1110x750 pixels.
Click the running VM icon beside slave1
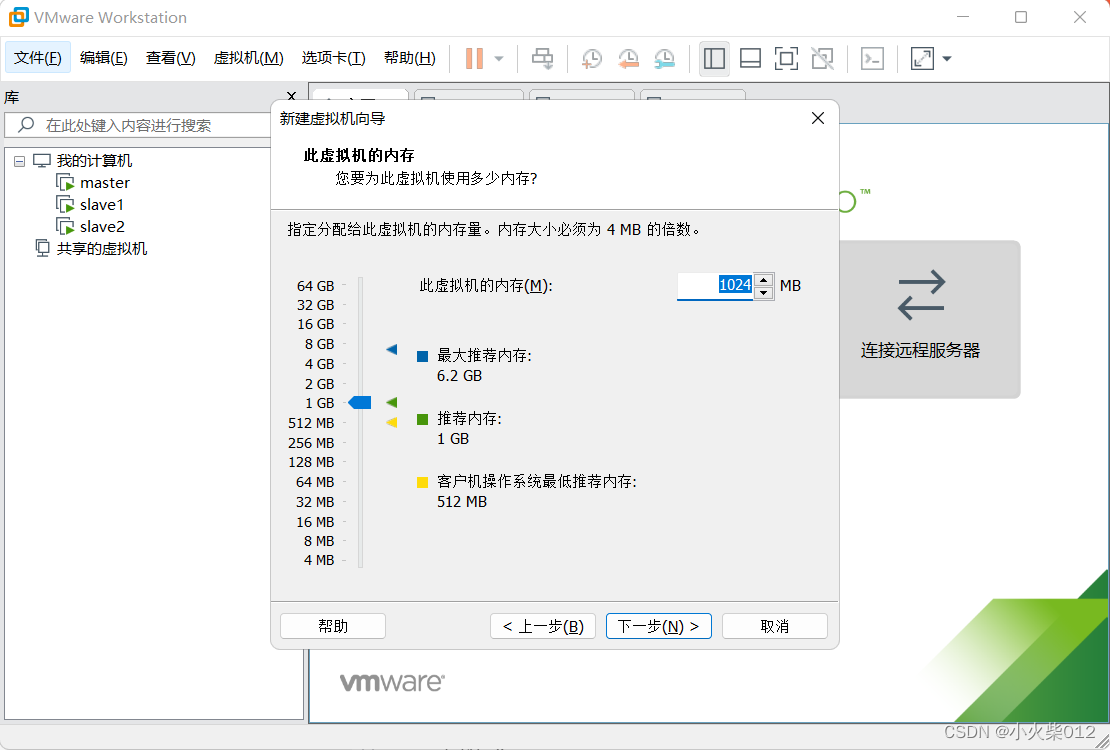[65, 205]
